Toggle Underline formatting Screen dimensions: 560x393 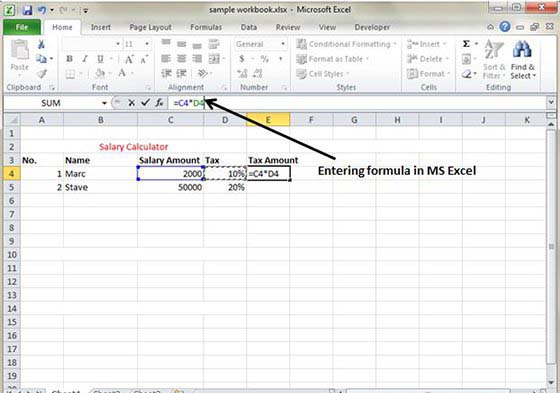point(100,59)
